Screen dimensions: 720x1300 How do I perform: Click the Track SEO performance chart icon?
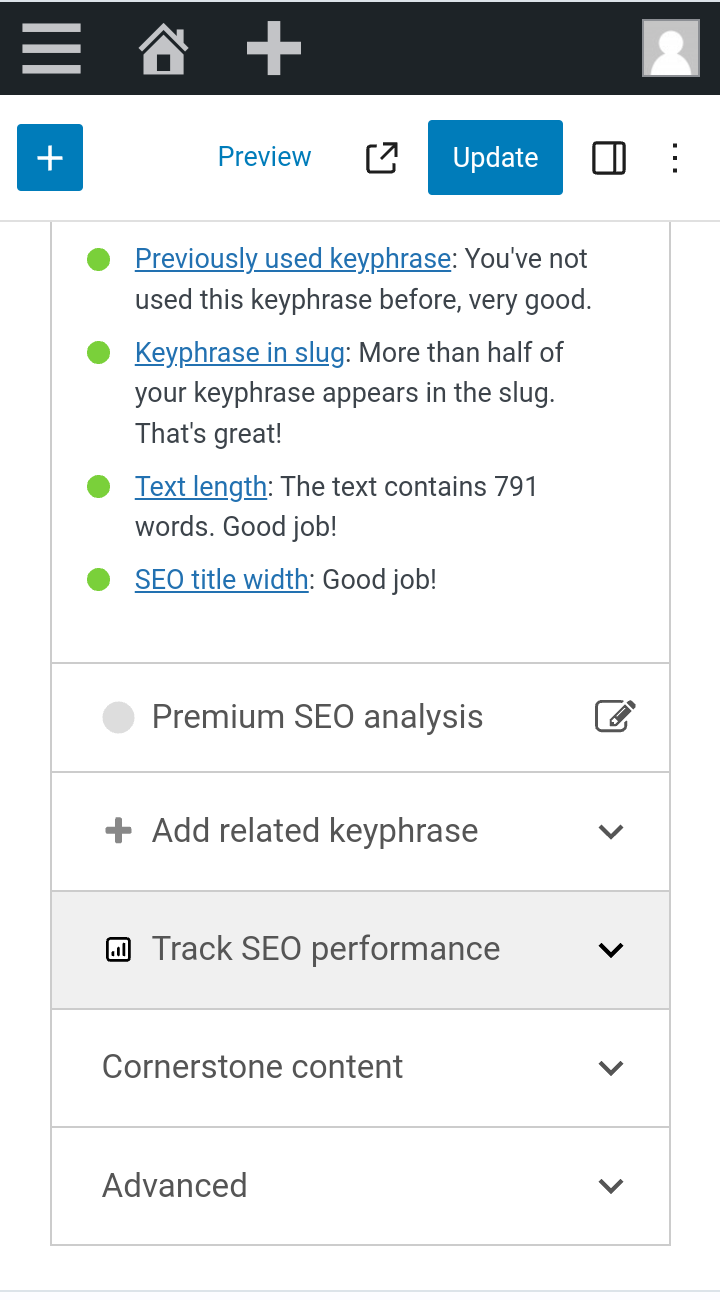pos(118,950)
